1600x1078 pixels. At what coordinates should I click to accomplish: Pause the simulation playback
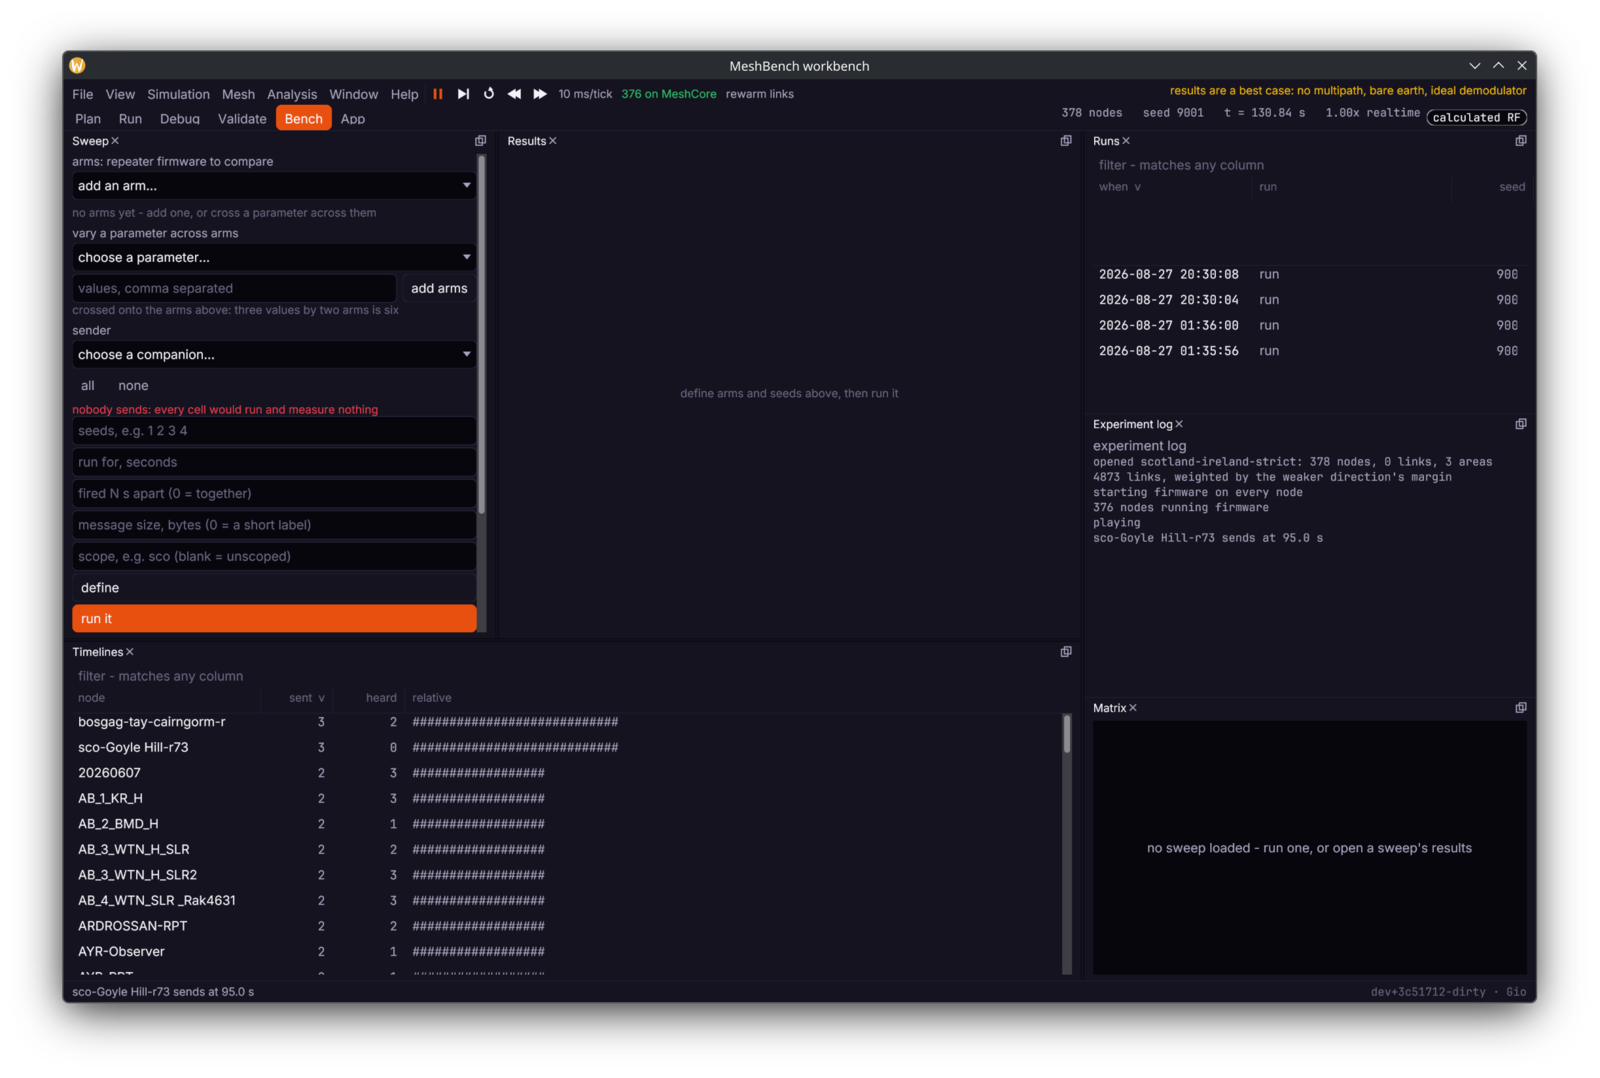[x=437, y=94]
